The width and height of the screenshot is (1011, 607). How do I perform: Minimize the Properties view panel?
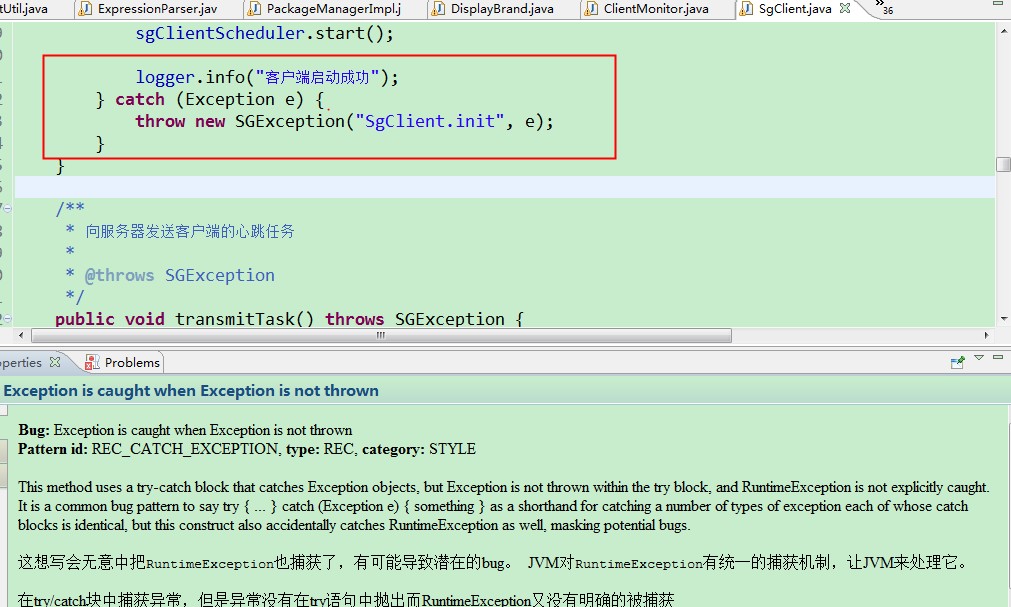[x=997, y=357]
